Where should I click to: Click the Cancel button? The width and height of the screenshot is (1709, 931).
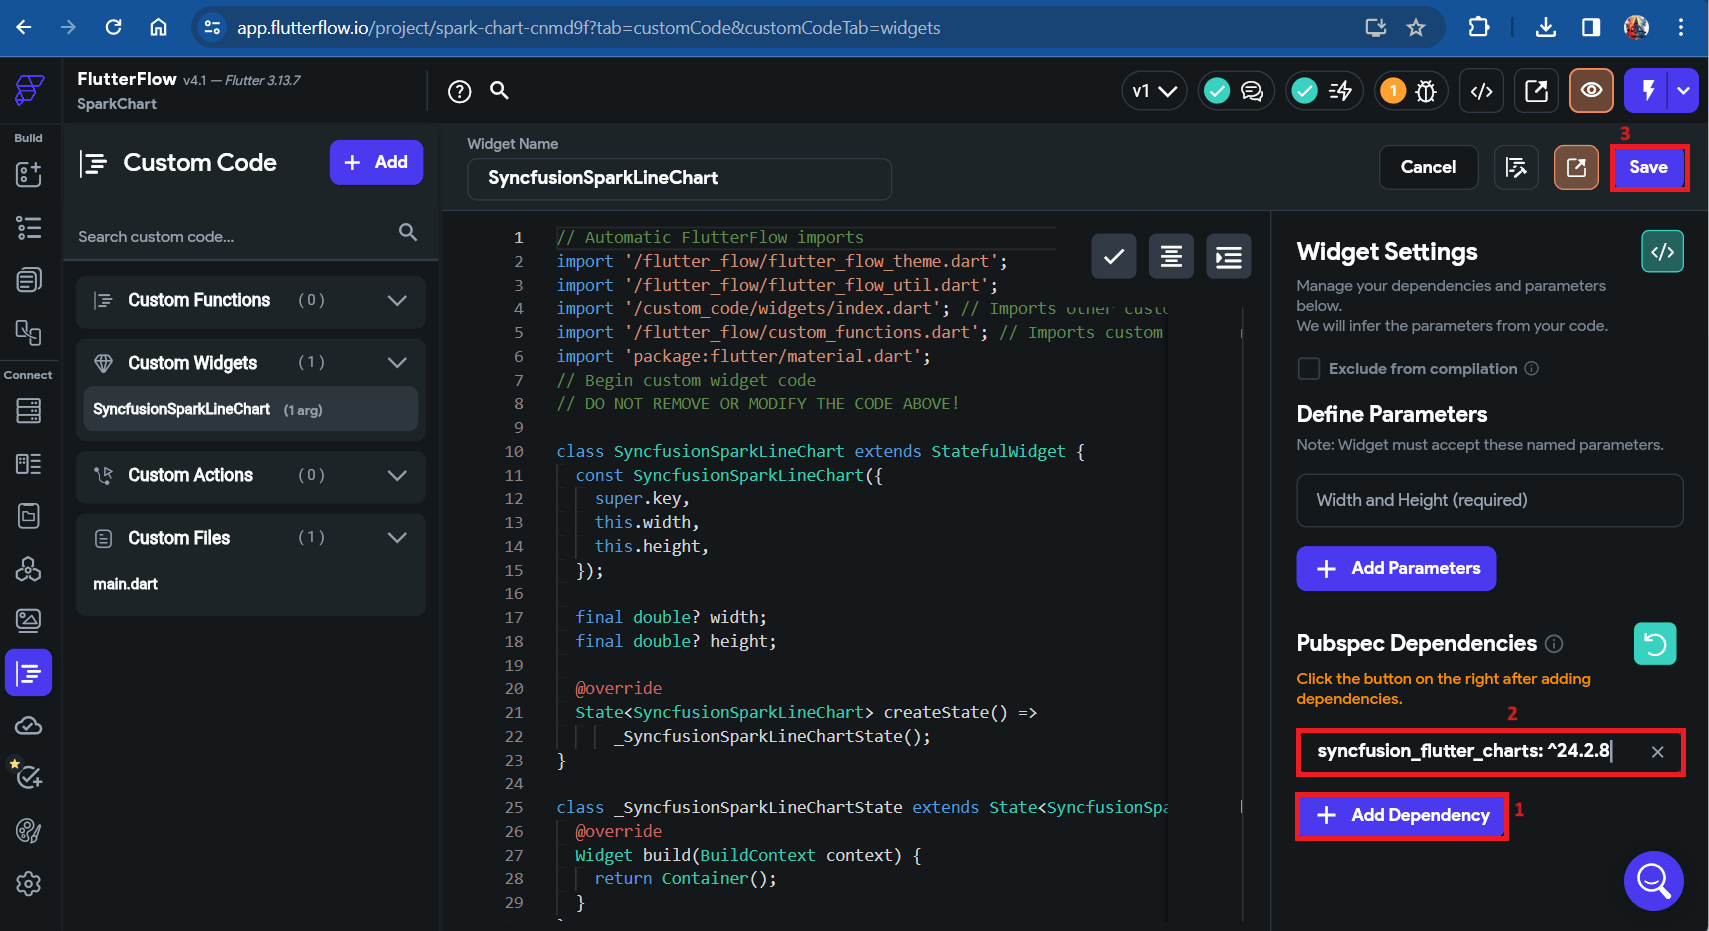click(1428, 167)
